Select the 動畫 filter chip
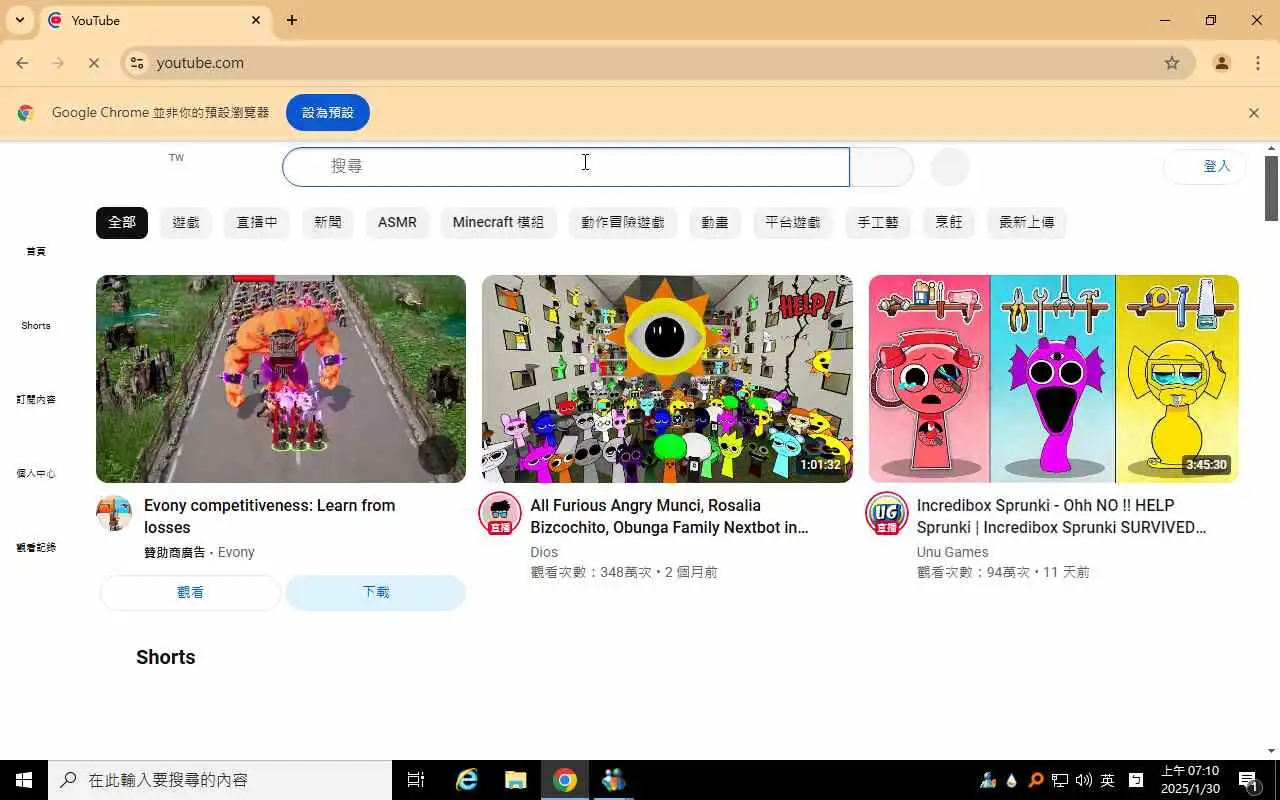 click(x=715, y=222)
